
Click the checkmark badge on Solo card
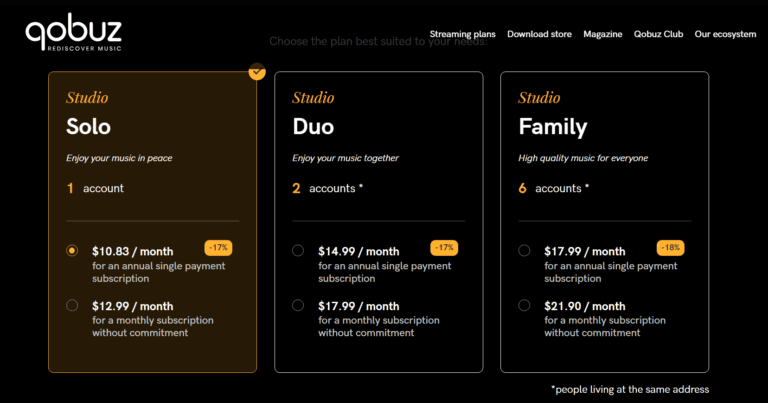[257, 71]
